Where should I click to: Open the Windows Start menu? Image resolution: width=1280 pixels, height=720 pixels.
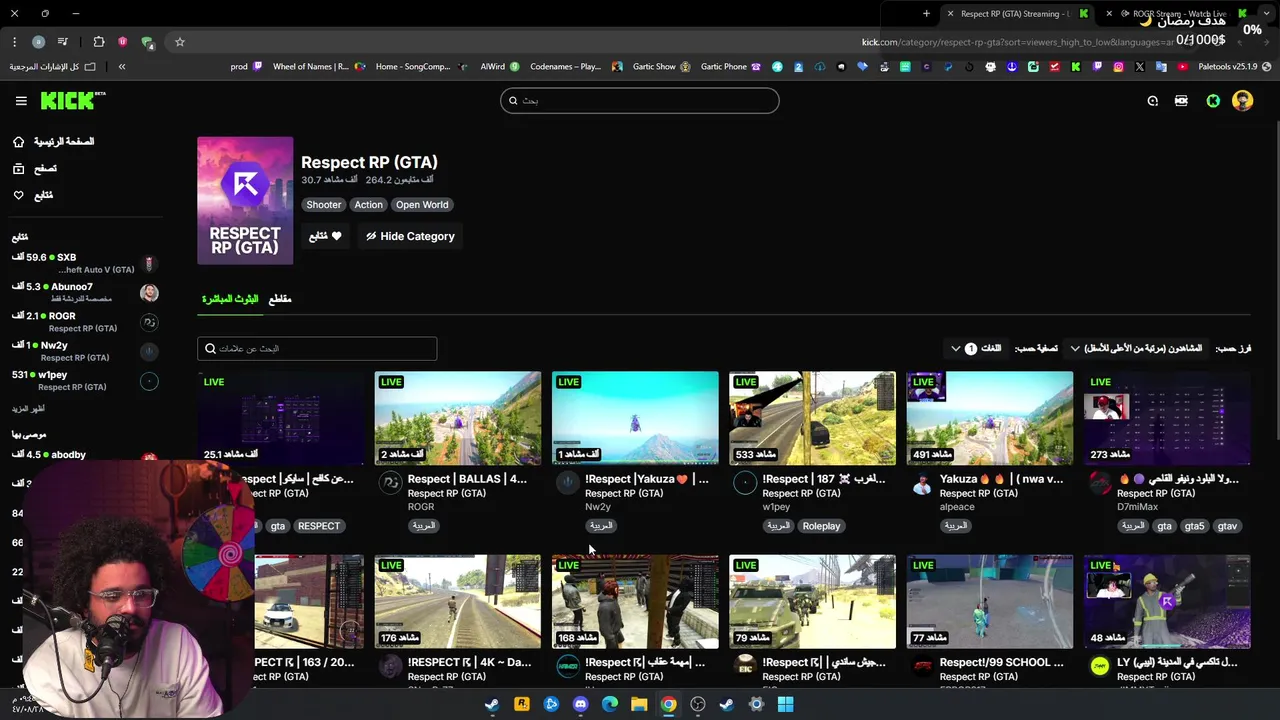[x=786, y=704]
